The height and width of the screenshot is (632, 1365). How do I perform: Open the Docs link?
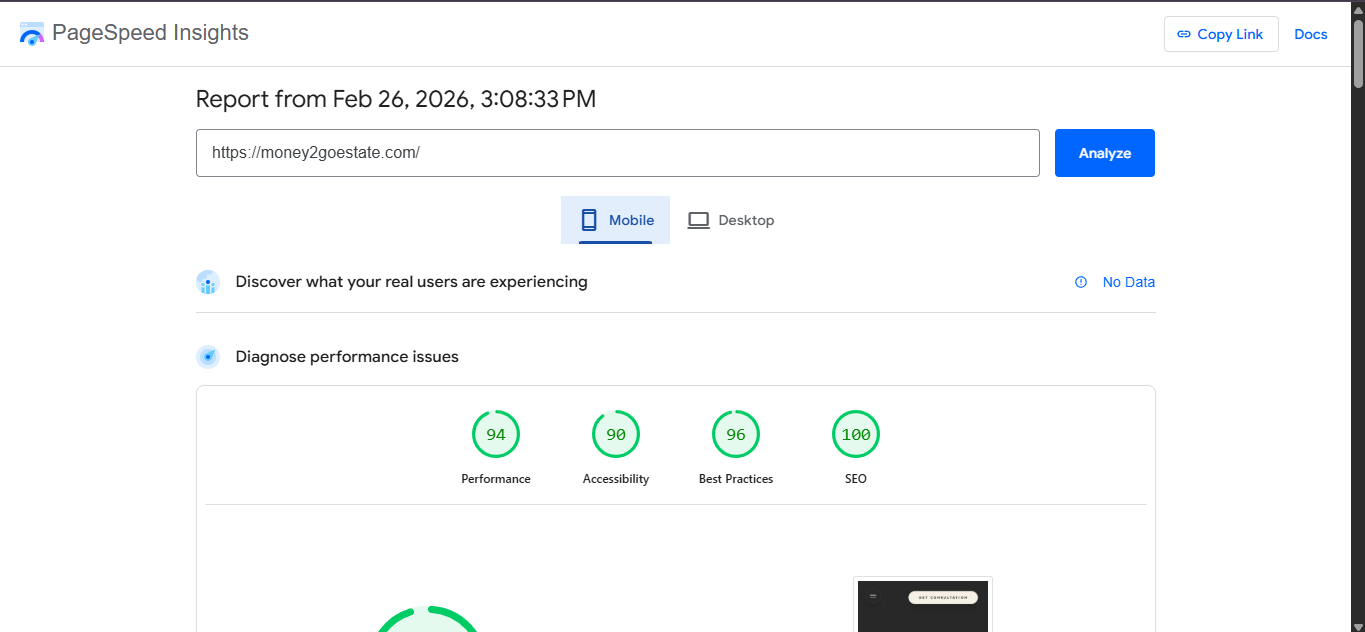[x=1311, y=34]
